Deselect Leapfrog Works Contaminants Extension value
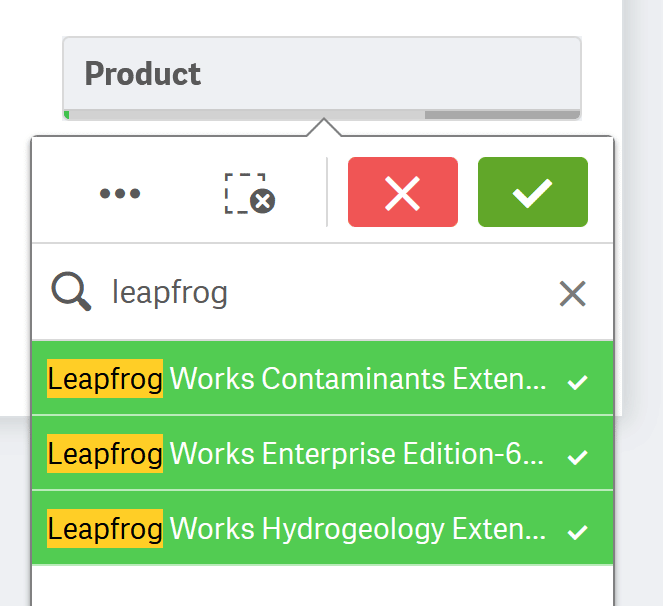This screenshot has width=663, height=606. pyautogui.click(x=323, y=378)
